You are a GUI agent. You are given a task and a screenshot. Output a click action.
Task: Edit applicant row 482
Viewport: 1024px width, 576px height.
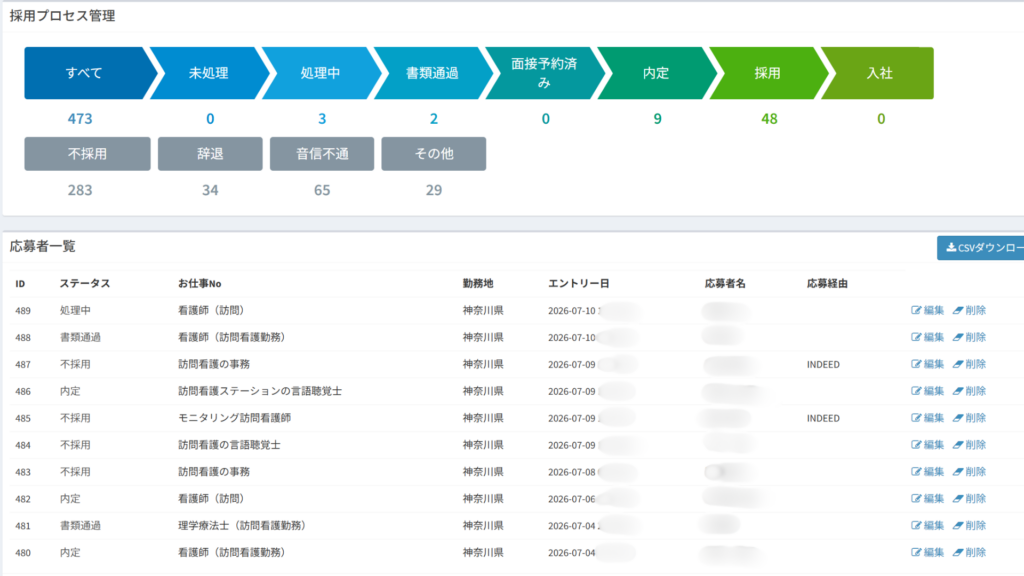(x=927, y=498)
